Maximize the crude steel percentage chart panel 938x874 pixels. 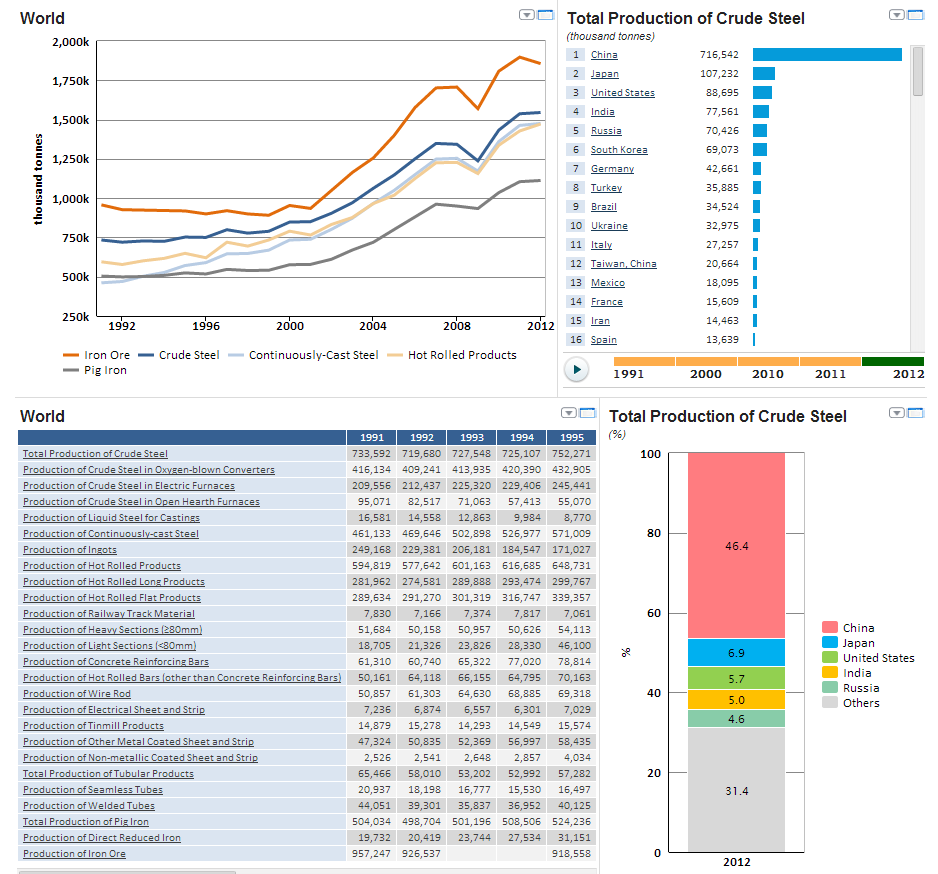pyautogui.click(x=914, y=413)
